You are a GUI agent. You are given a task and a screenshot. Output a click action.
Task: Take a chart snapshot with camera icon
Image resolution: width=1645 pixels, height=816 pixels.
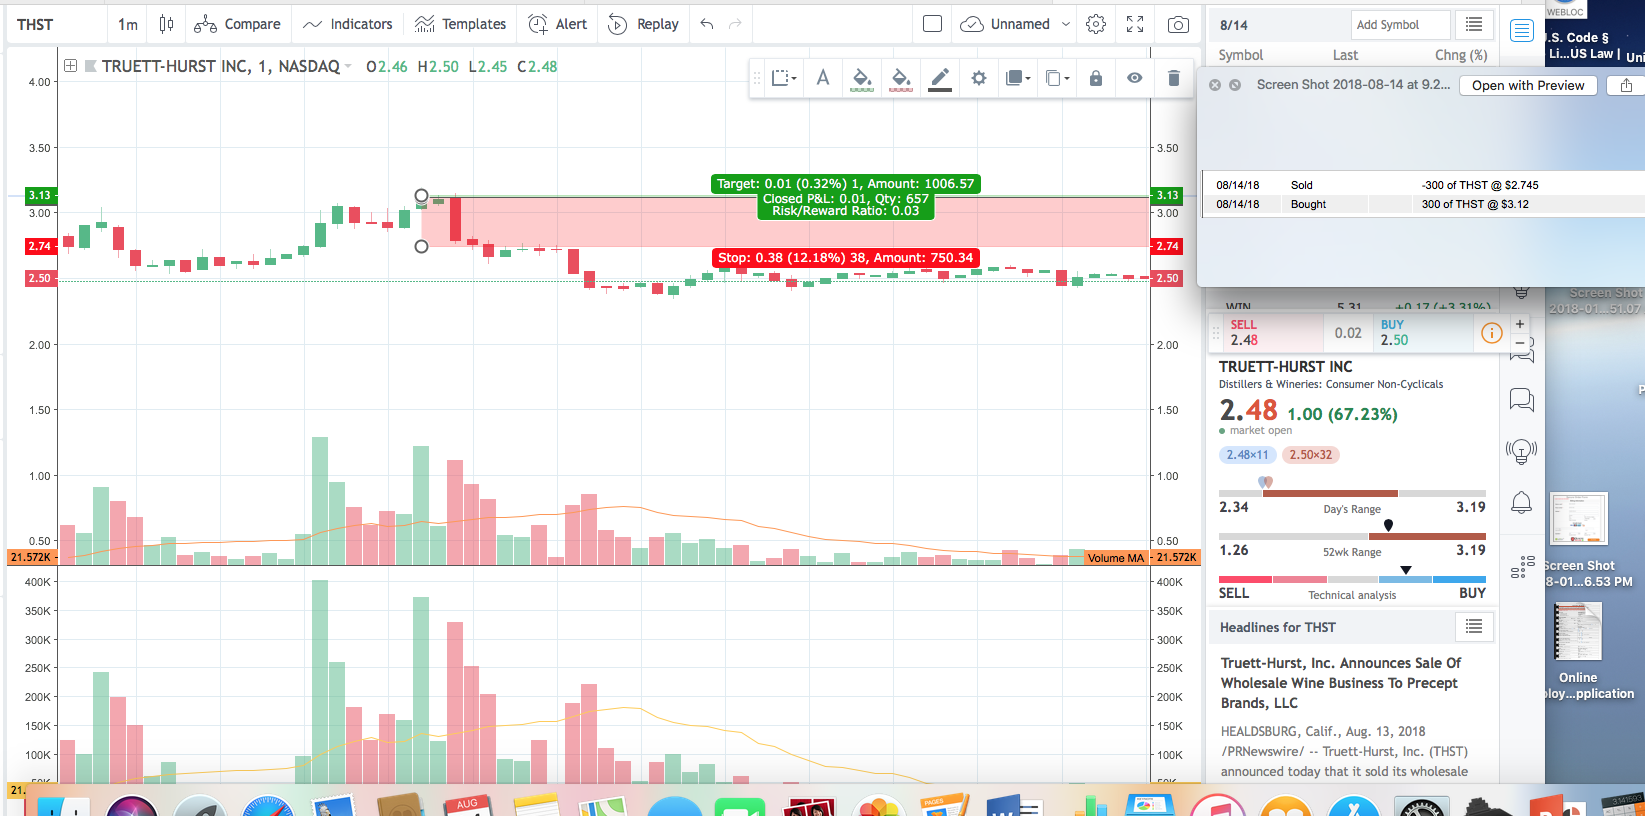(x=1179, y=24)
